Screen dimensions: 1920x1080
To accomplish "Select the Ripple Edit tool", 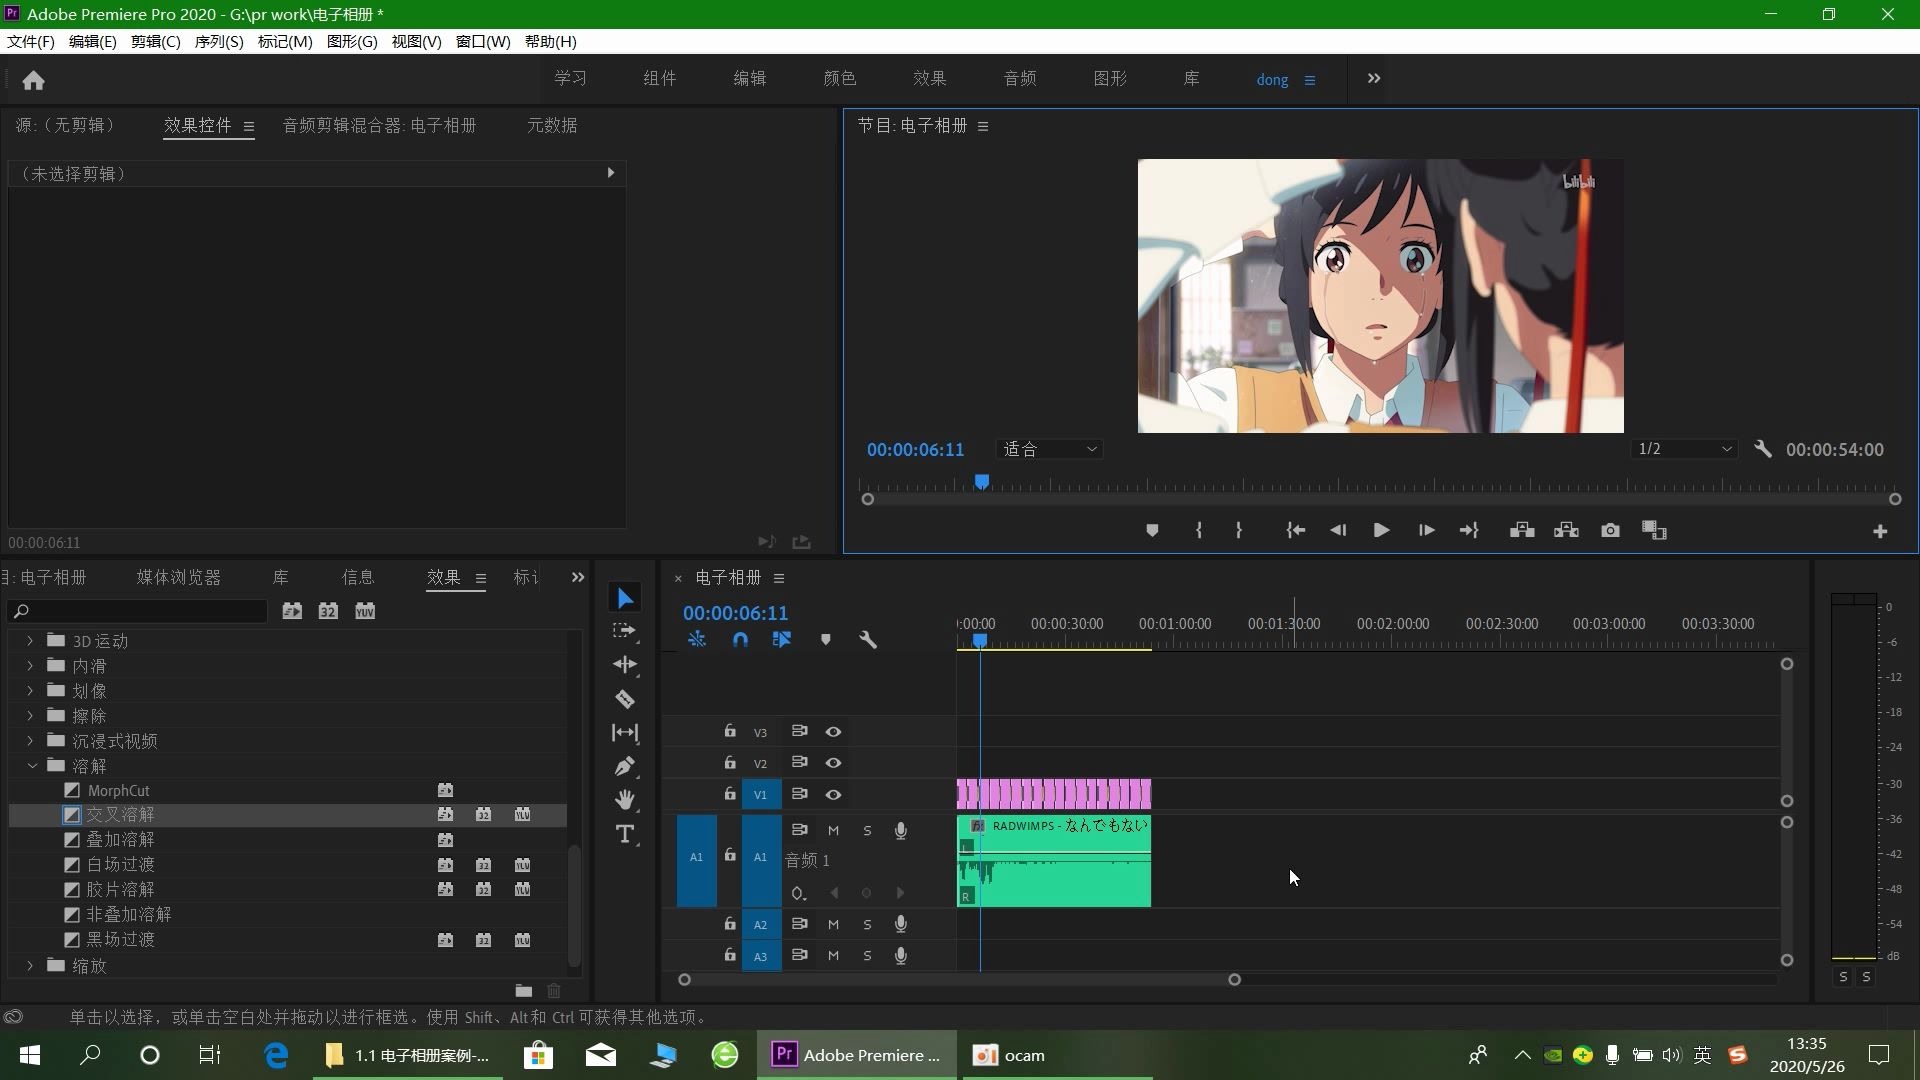I will 625,665.
